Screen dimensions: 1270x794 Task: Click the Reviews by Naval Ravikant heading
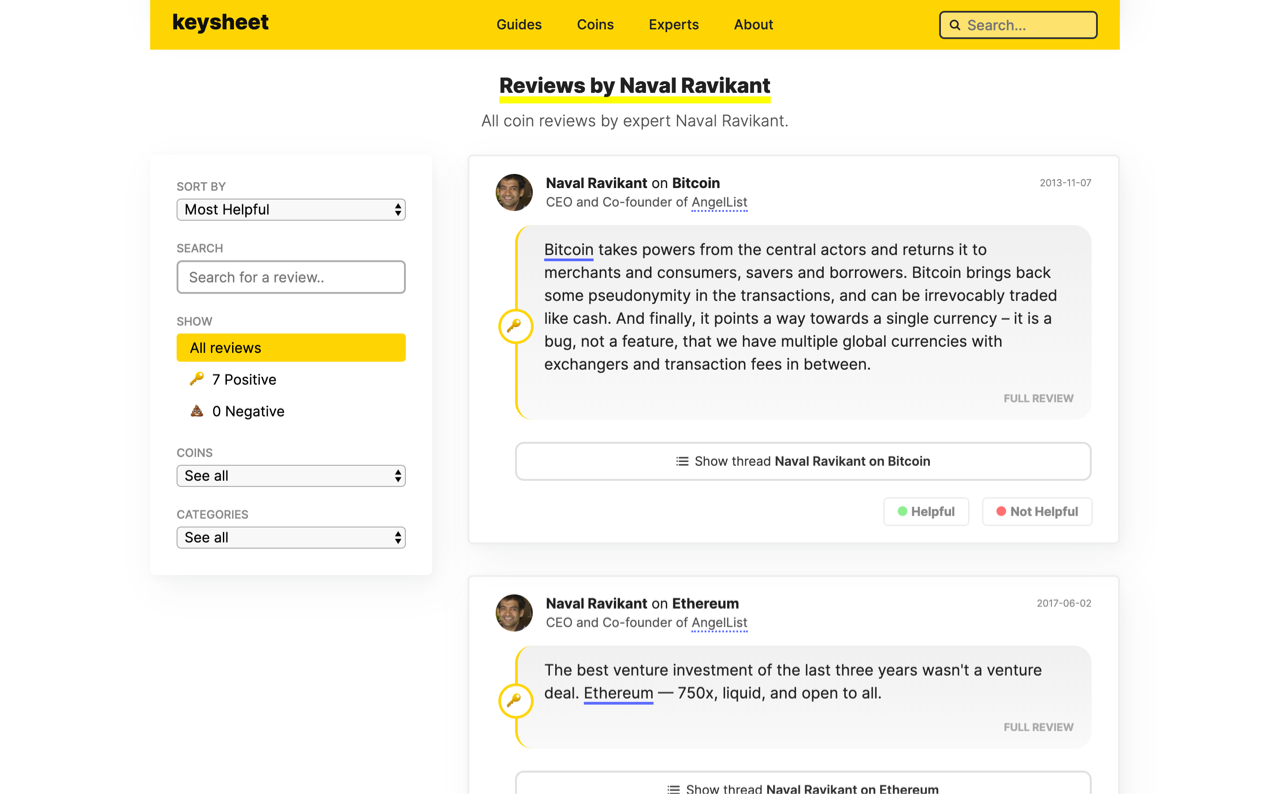point(635,86)
